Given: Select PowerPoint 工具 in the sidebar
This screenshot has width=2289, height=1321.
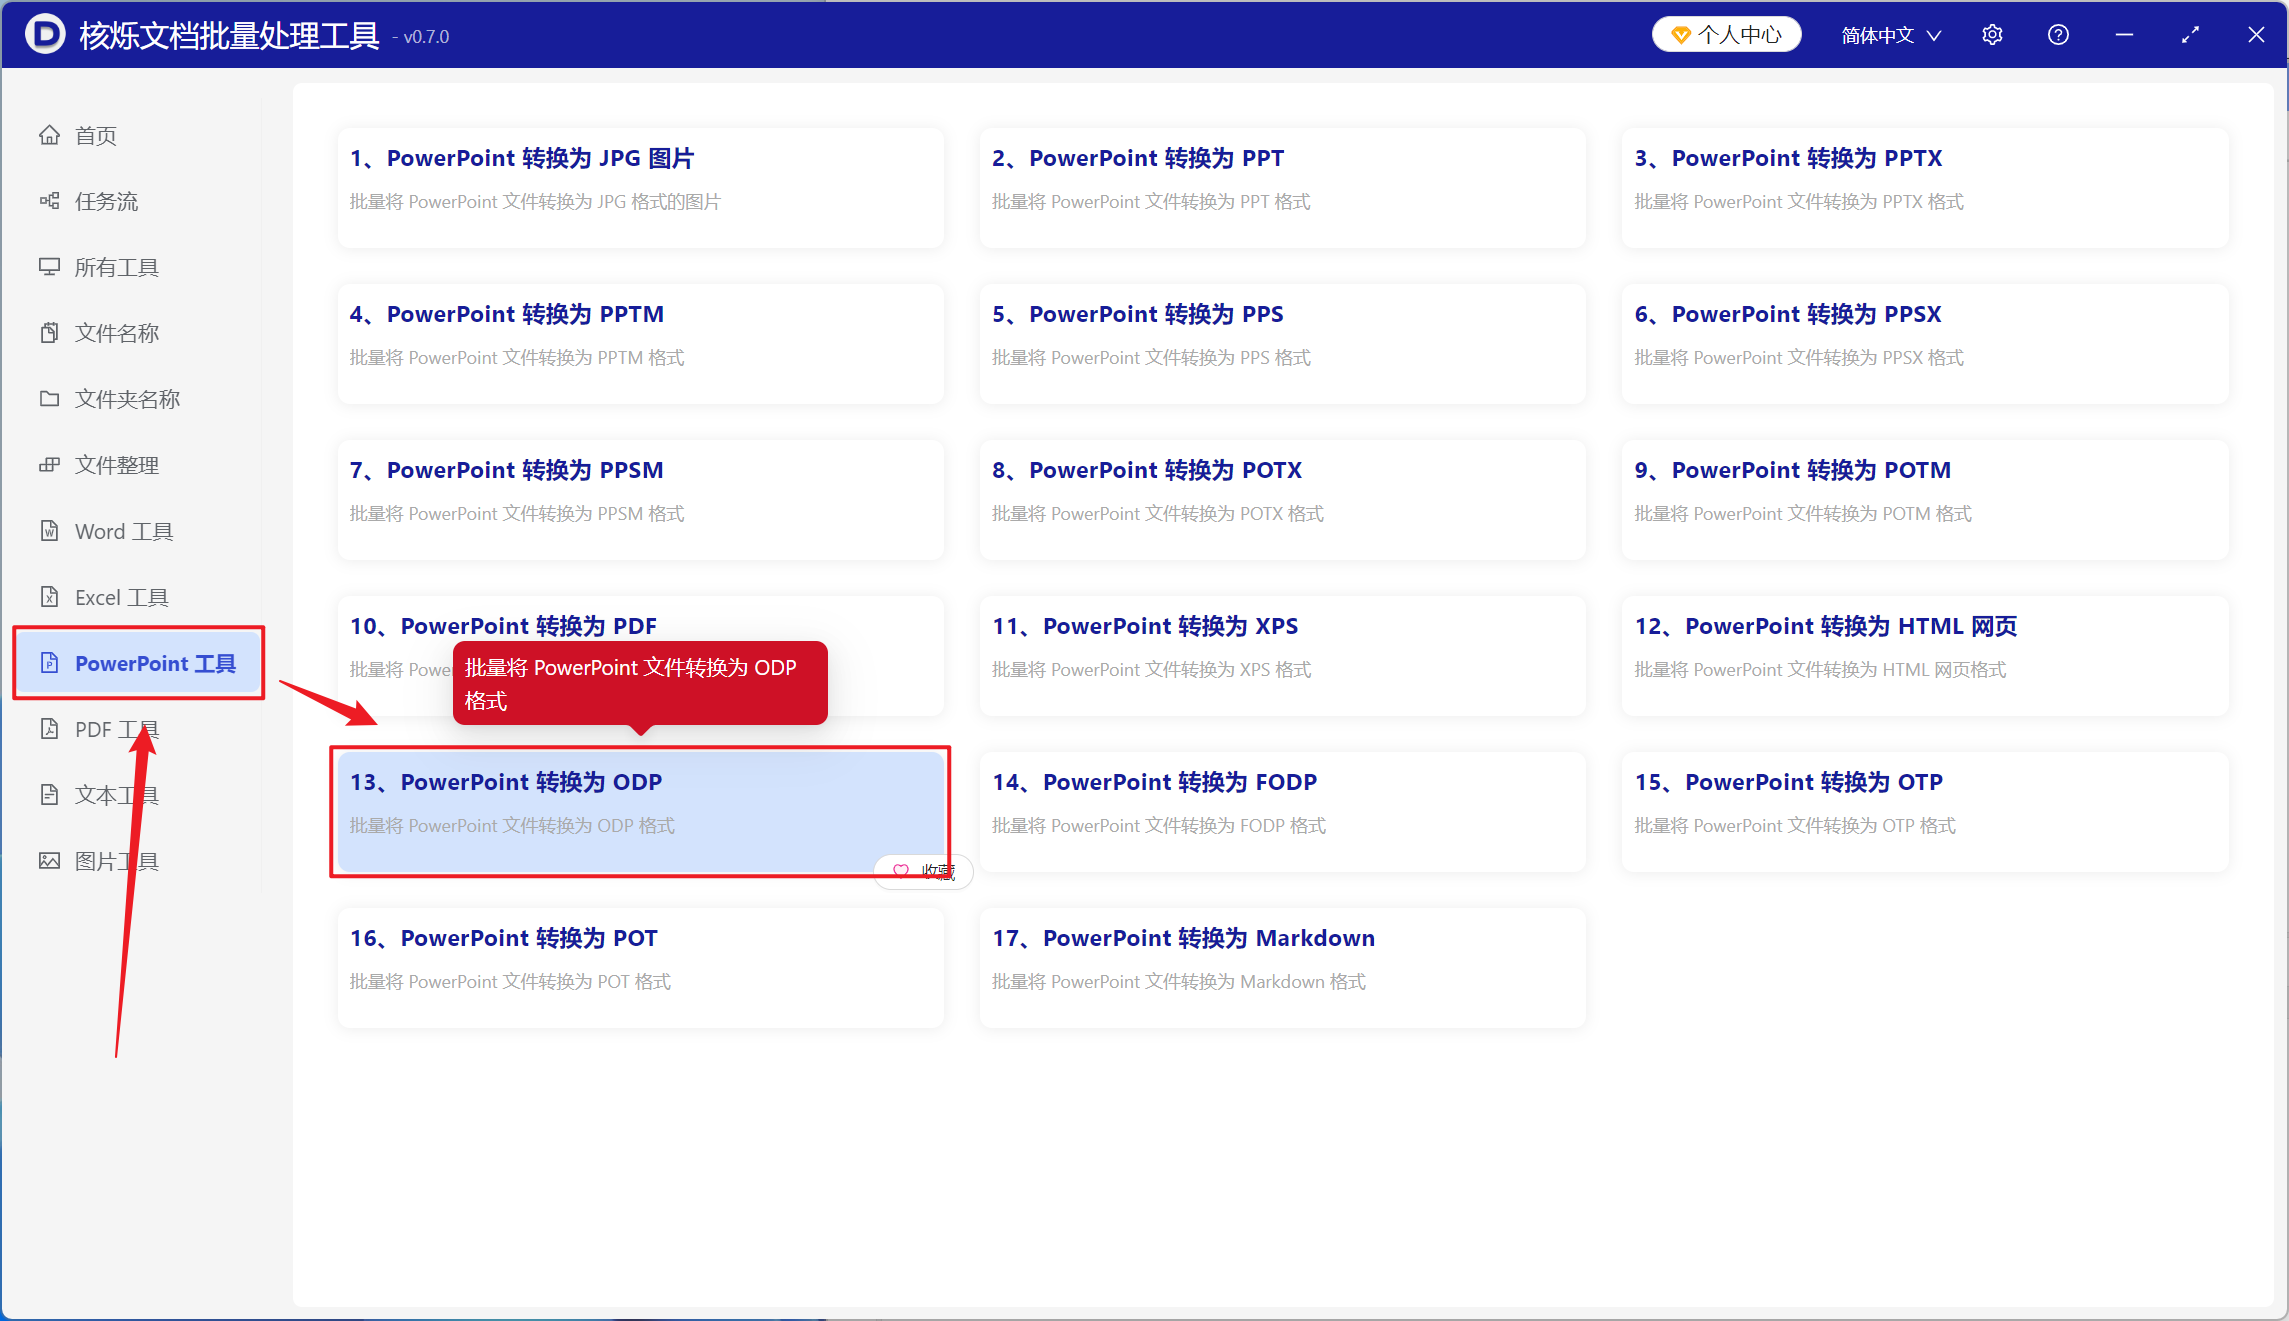Looking at the screenshot, I should [139, 663].
